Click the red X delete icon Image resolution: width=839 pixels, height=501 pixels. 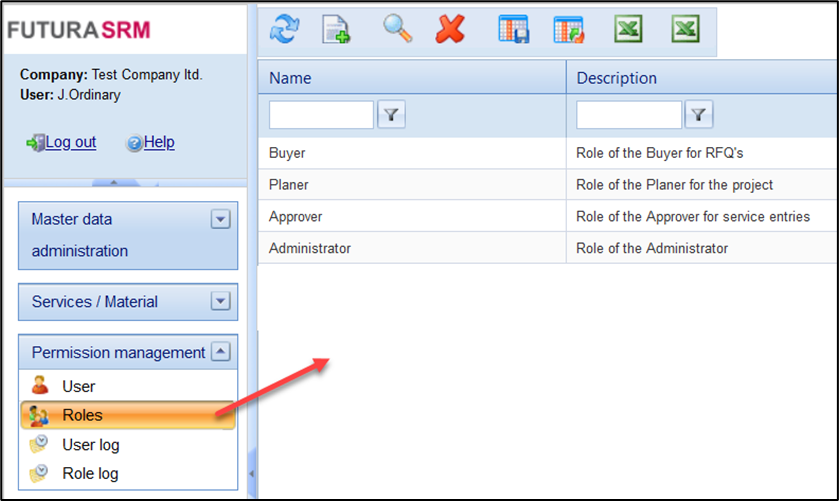[x=450, y=31]
